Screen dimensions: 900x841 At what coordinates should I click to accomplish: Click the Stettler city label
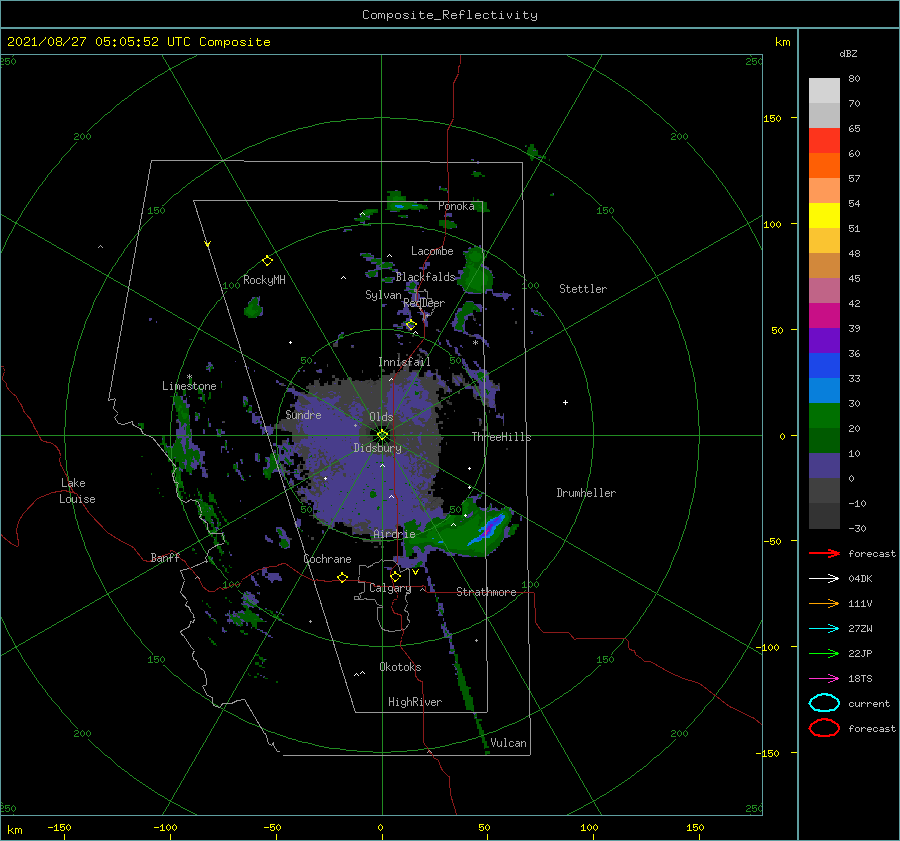click(583, 289)
